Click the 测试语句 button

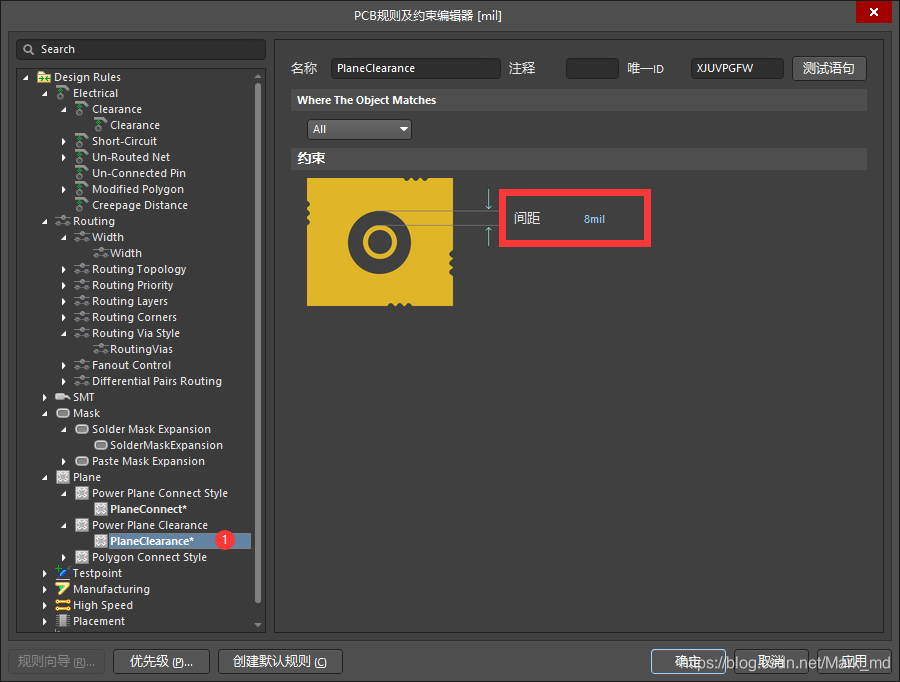(x=828, y=68)
